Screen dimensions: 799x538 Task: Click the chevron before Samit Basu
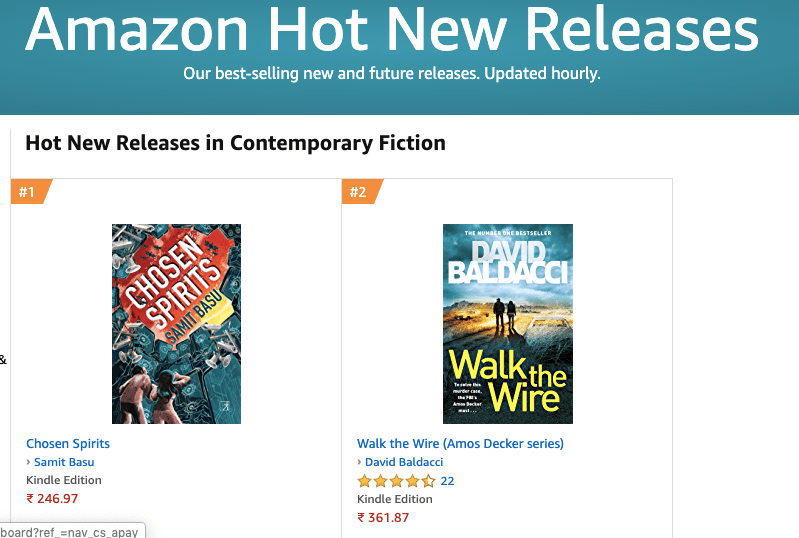point(29,463)
